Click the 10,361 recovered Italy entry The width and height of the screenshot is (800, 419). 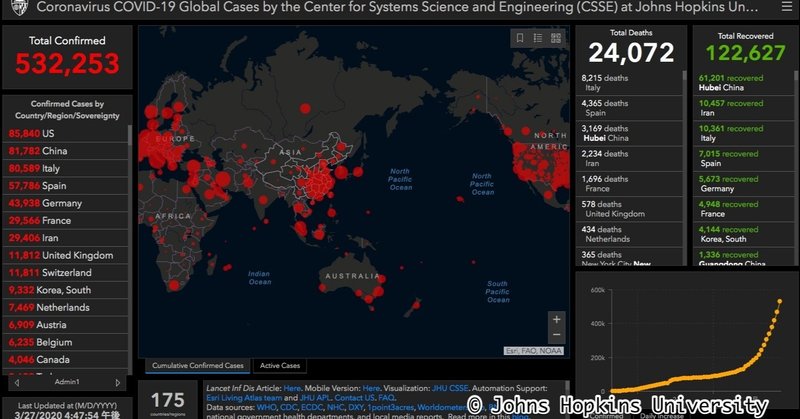[744, 133]
